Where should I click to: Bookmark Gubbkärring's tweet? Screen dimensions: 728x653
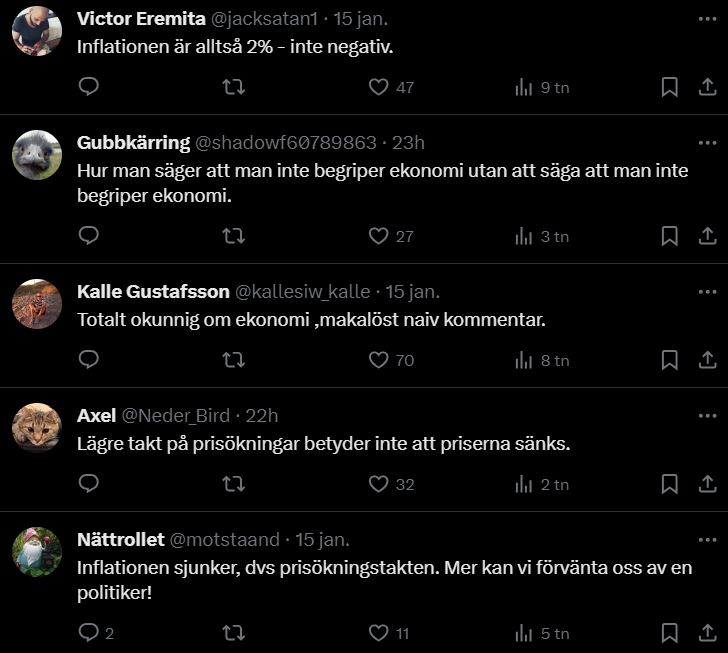(670, 236)
